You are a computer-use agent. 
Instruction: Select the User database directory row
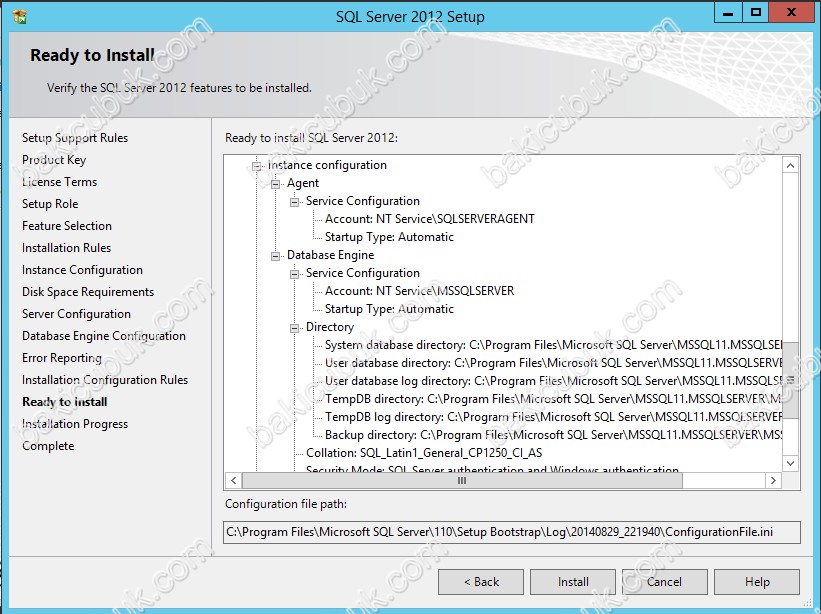(553, 363)
